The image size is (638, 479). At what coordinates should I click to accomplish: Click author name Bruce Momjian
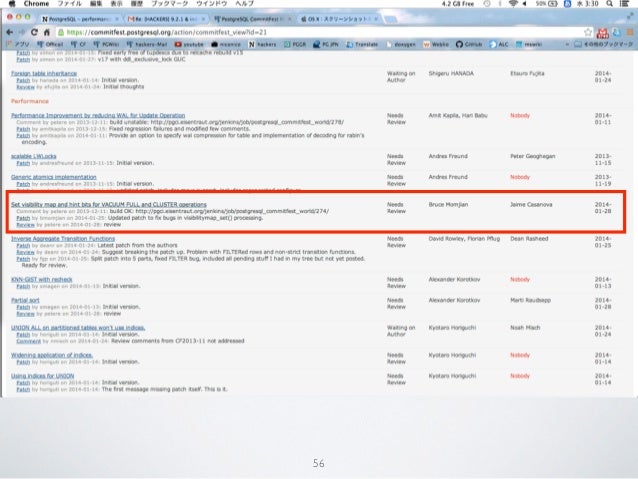tap(448, 204)
